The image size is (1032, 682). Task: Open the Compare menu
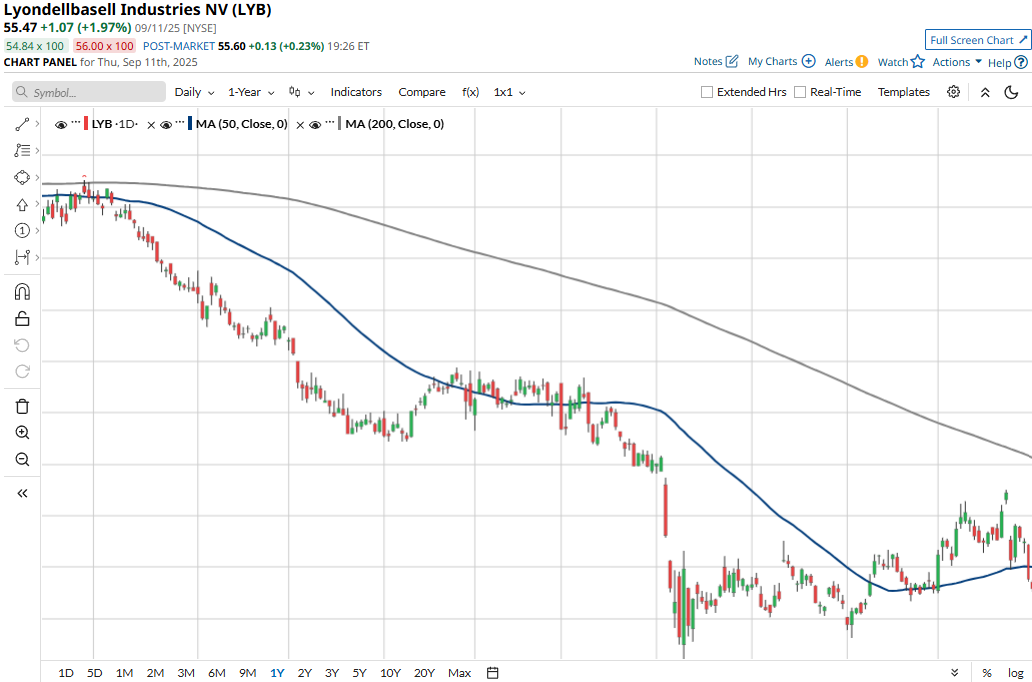coord(422,92)
